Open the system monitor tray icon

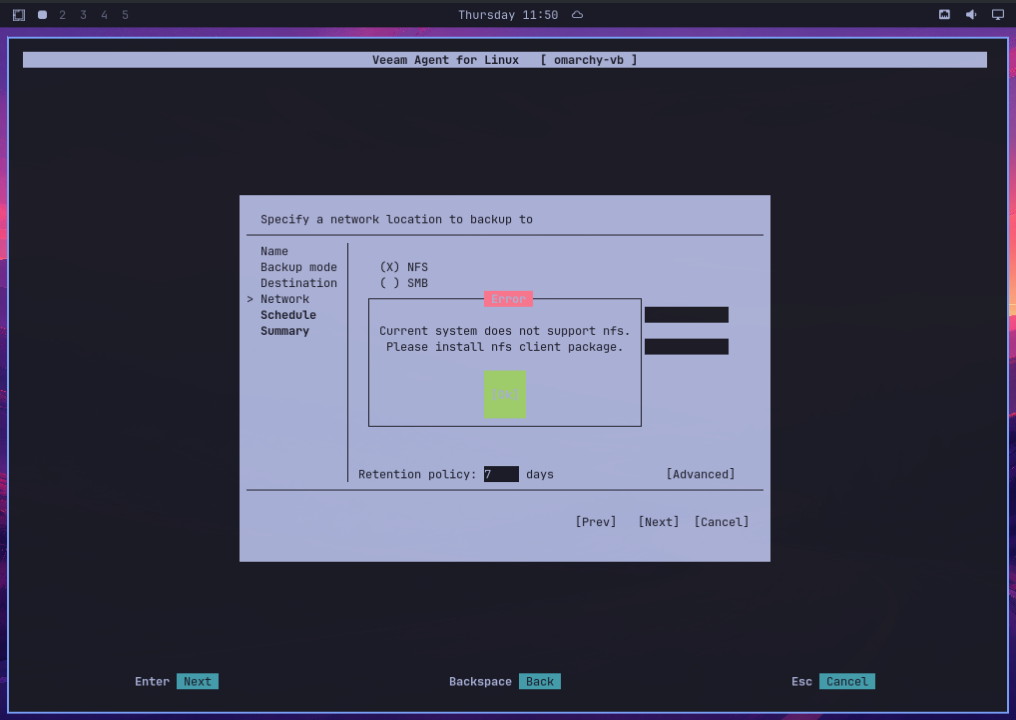pyautogui.click(x=944, y=15)
